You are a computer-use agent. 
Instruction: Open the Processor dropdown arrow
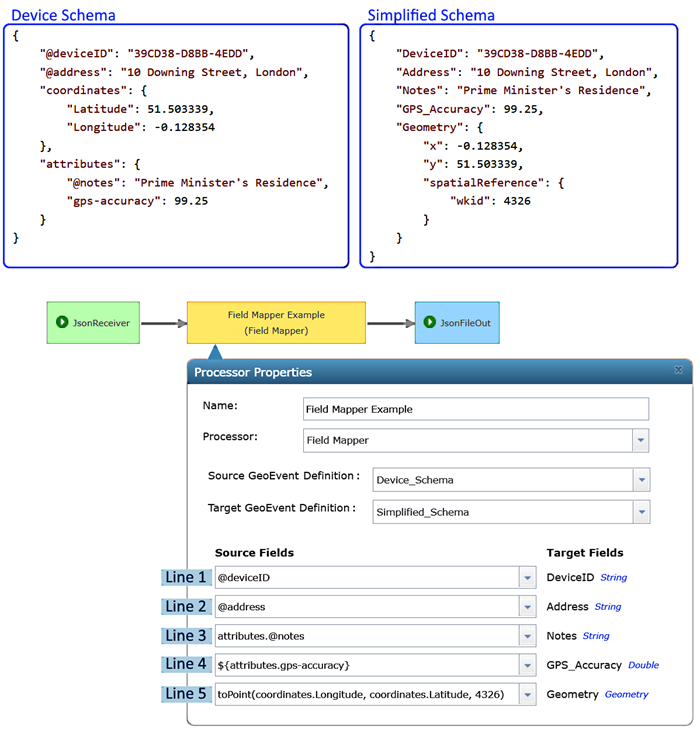coord(639,441)
